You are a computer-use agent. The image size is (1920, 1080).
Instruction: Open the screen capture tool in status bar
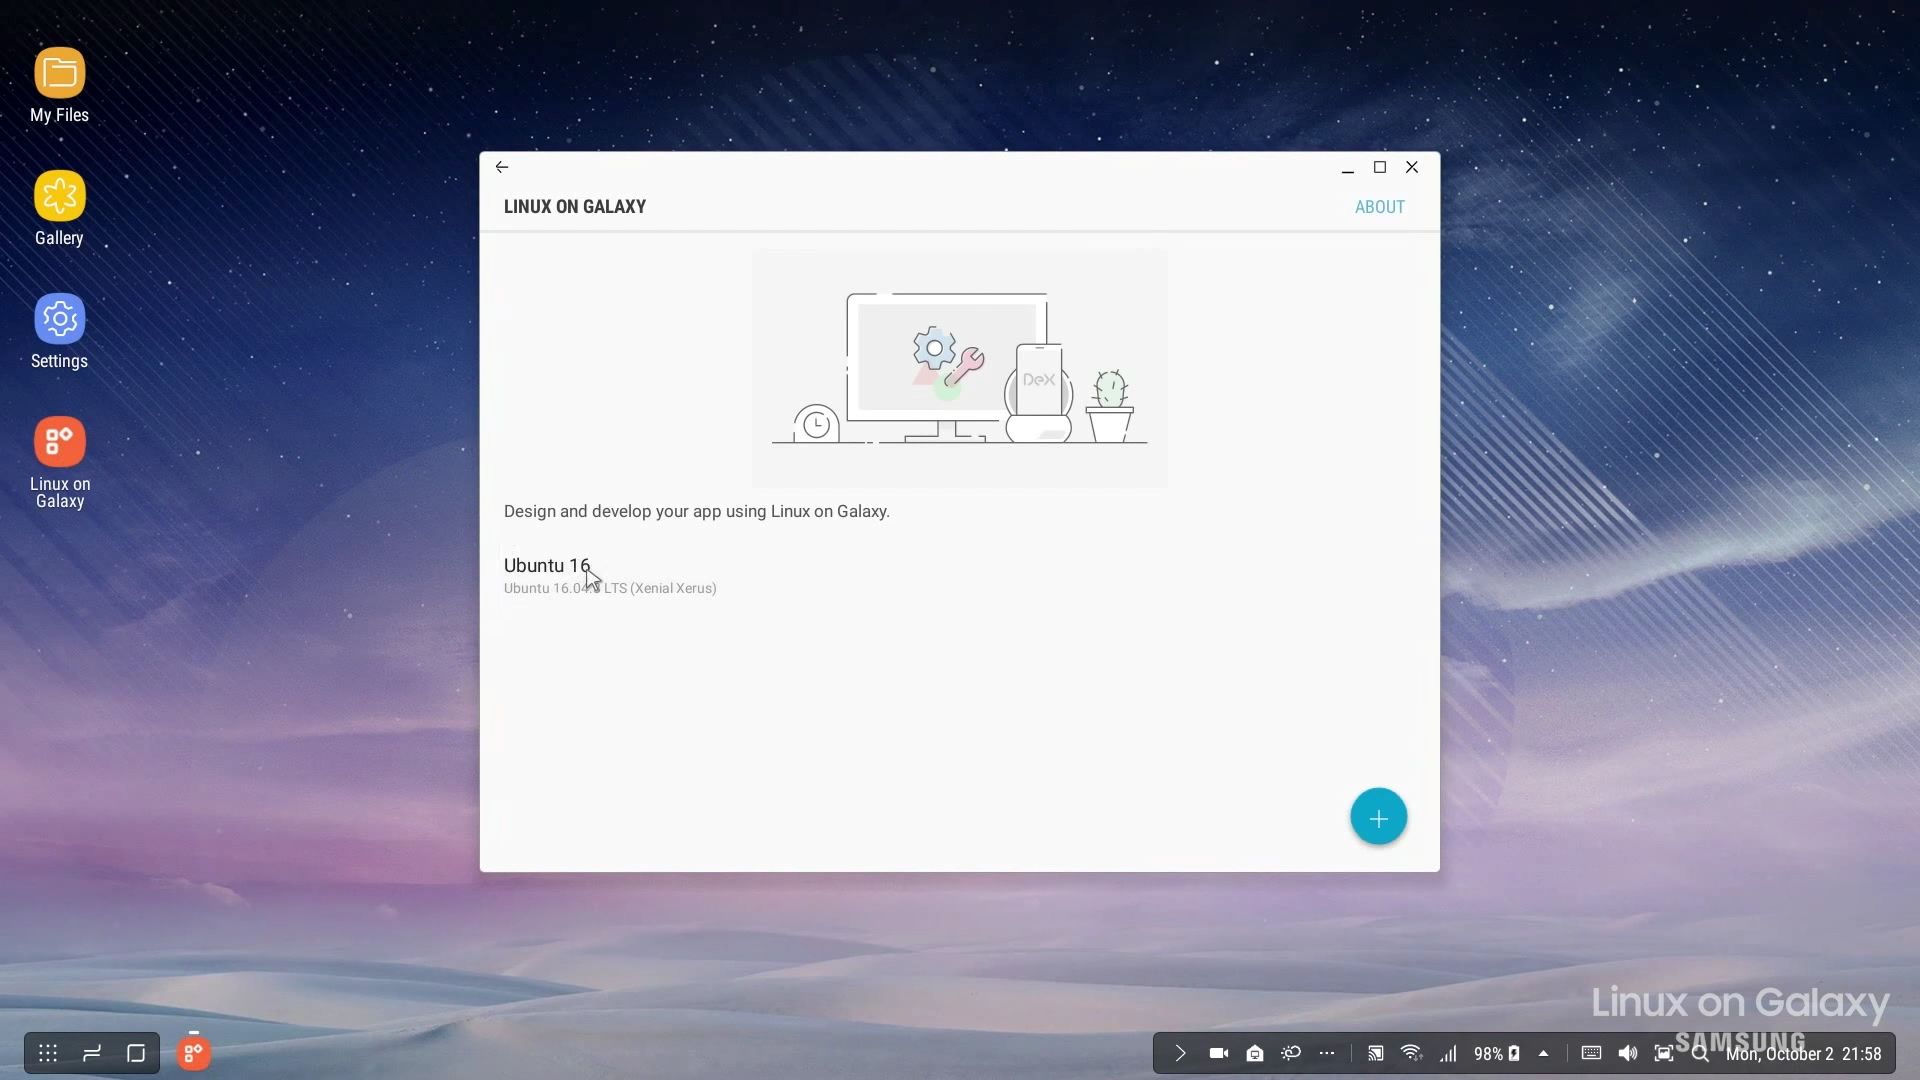[1663, 1053]
